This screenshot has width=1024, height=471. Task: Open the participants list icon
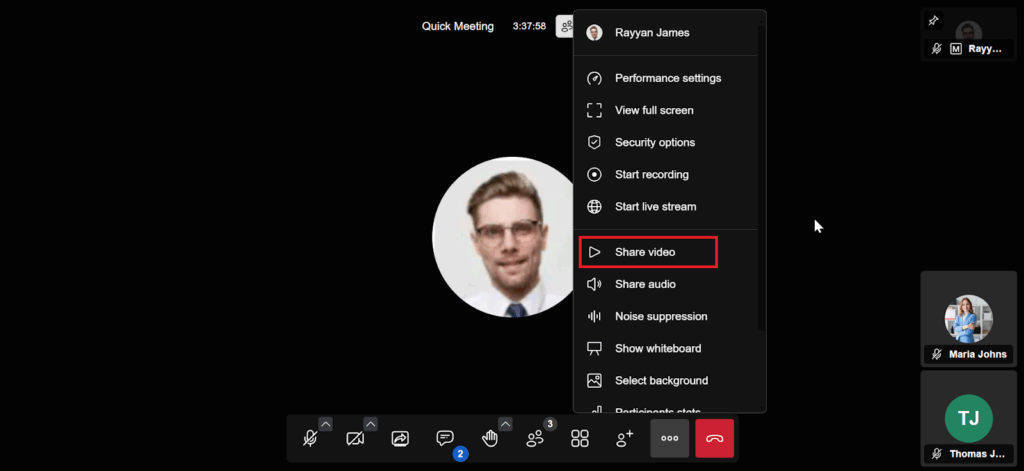(535, 439)
